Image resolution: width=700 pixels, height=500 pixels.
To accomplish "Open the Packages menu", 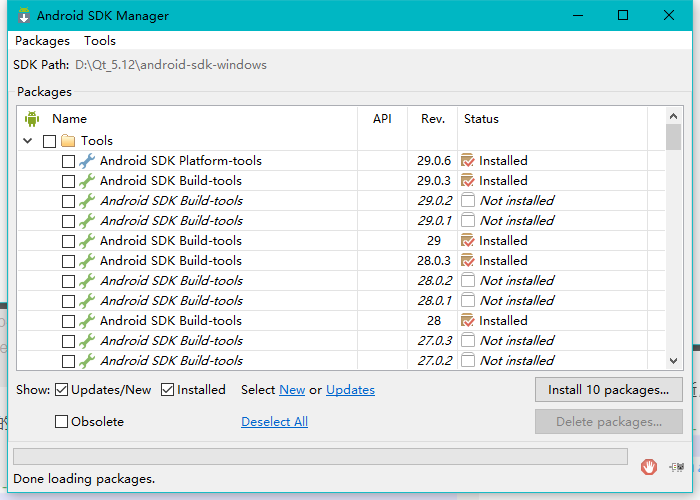I will [42, 41].
